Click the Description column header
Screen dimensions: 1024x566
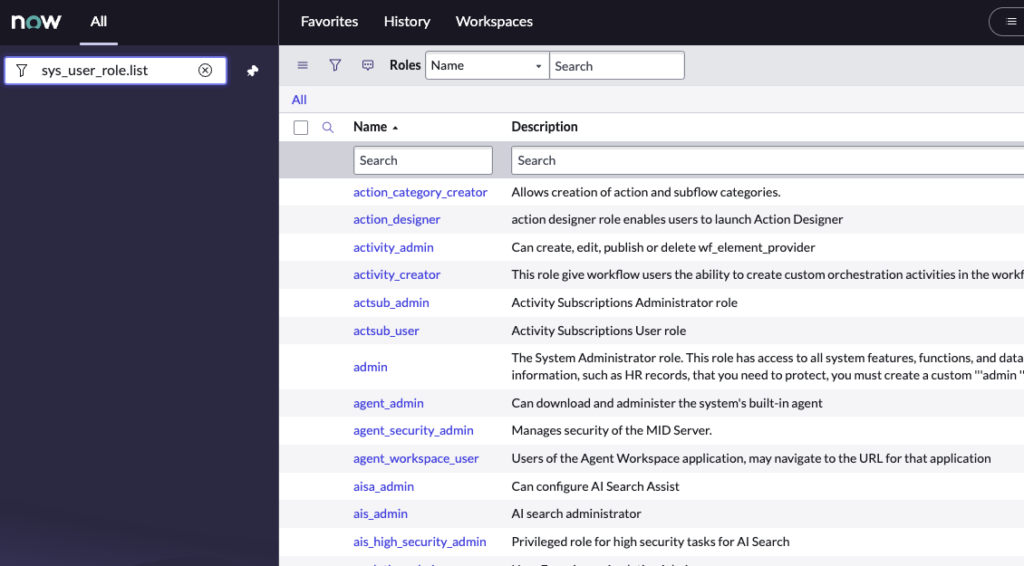pyautogui.click(x=545, y=127)
